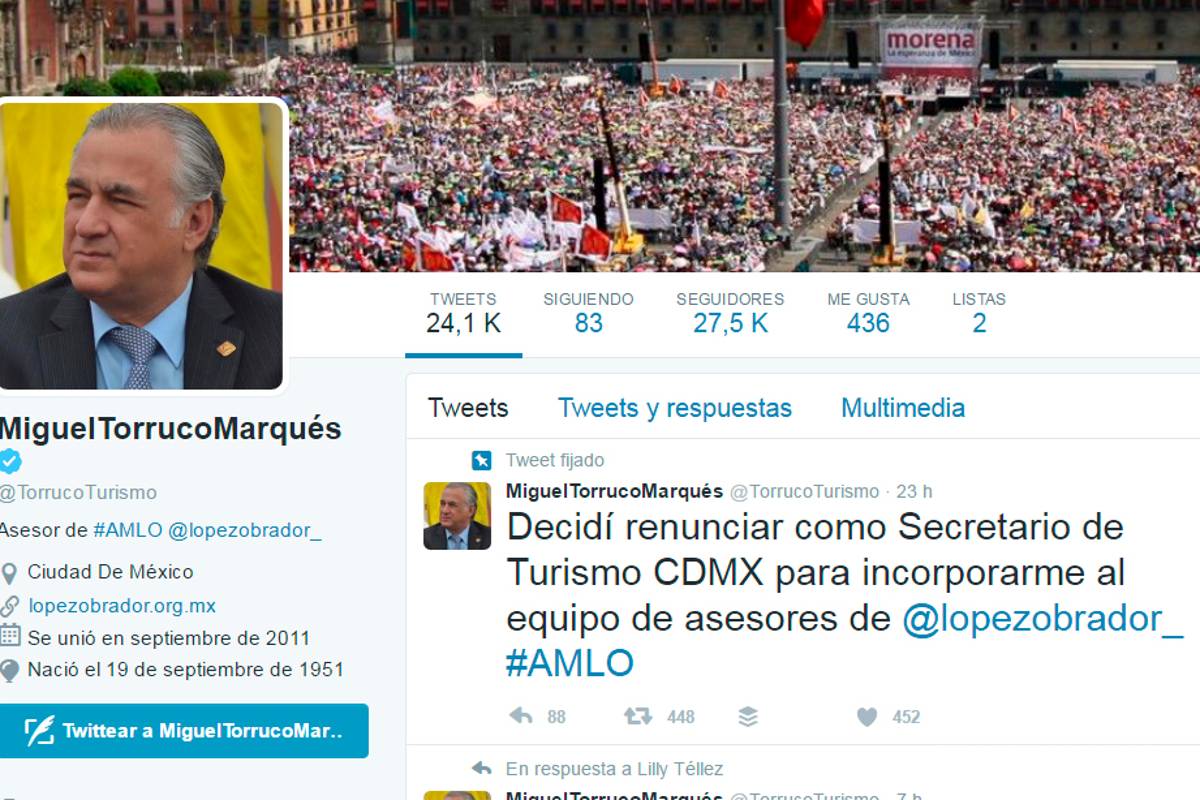Click the reply arrow icon on pinned tweet
This screenshot has height=800, width=1200.
click(x=521, y=716)
